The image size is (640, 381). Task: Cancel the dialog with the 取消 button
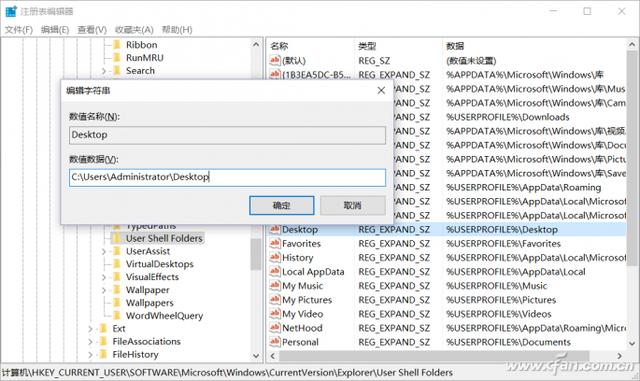pyautogui.click(x=353, y=205)
